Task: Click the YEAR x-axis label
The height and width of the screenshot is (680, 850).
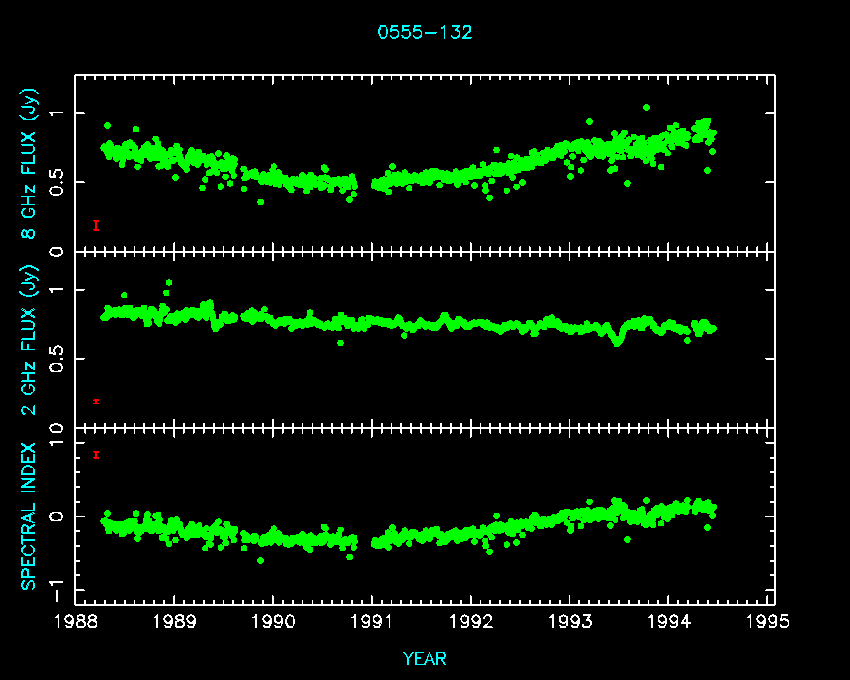Action: point(424,658)
